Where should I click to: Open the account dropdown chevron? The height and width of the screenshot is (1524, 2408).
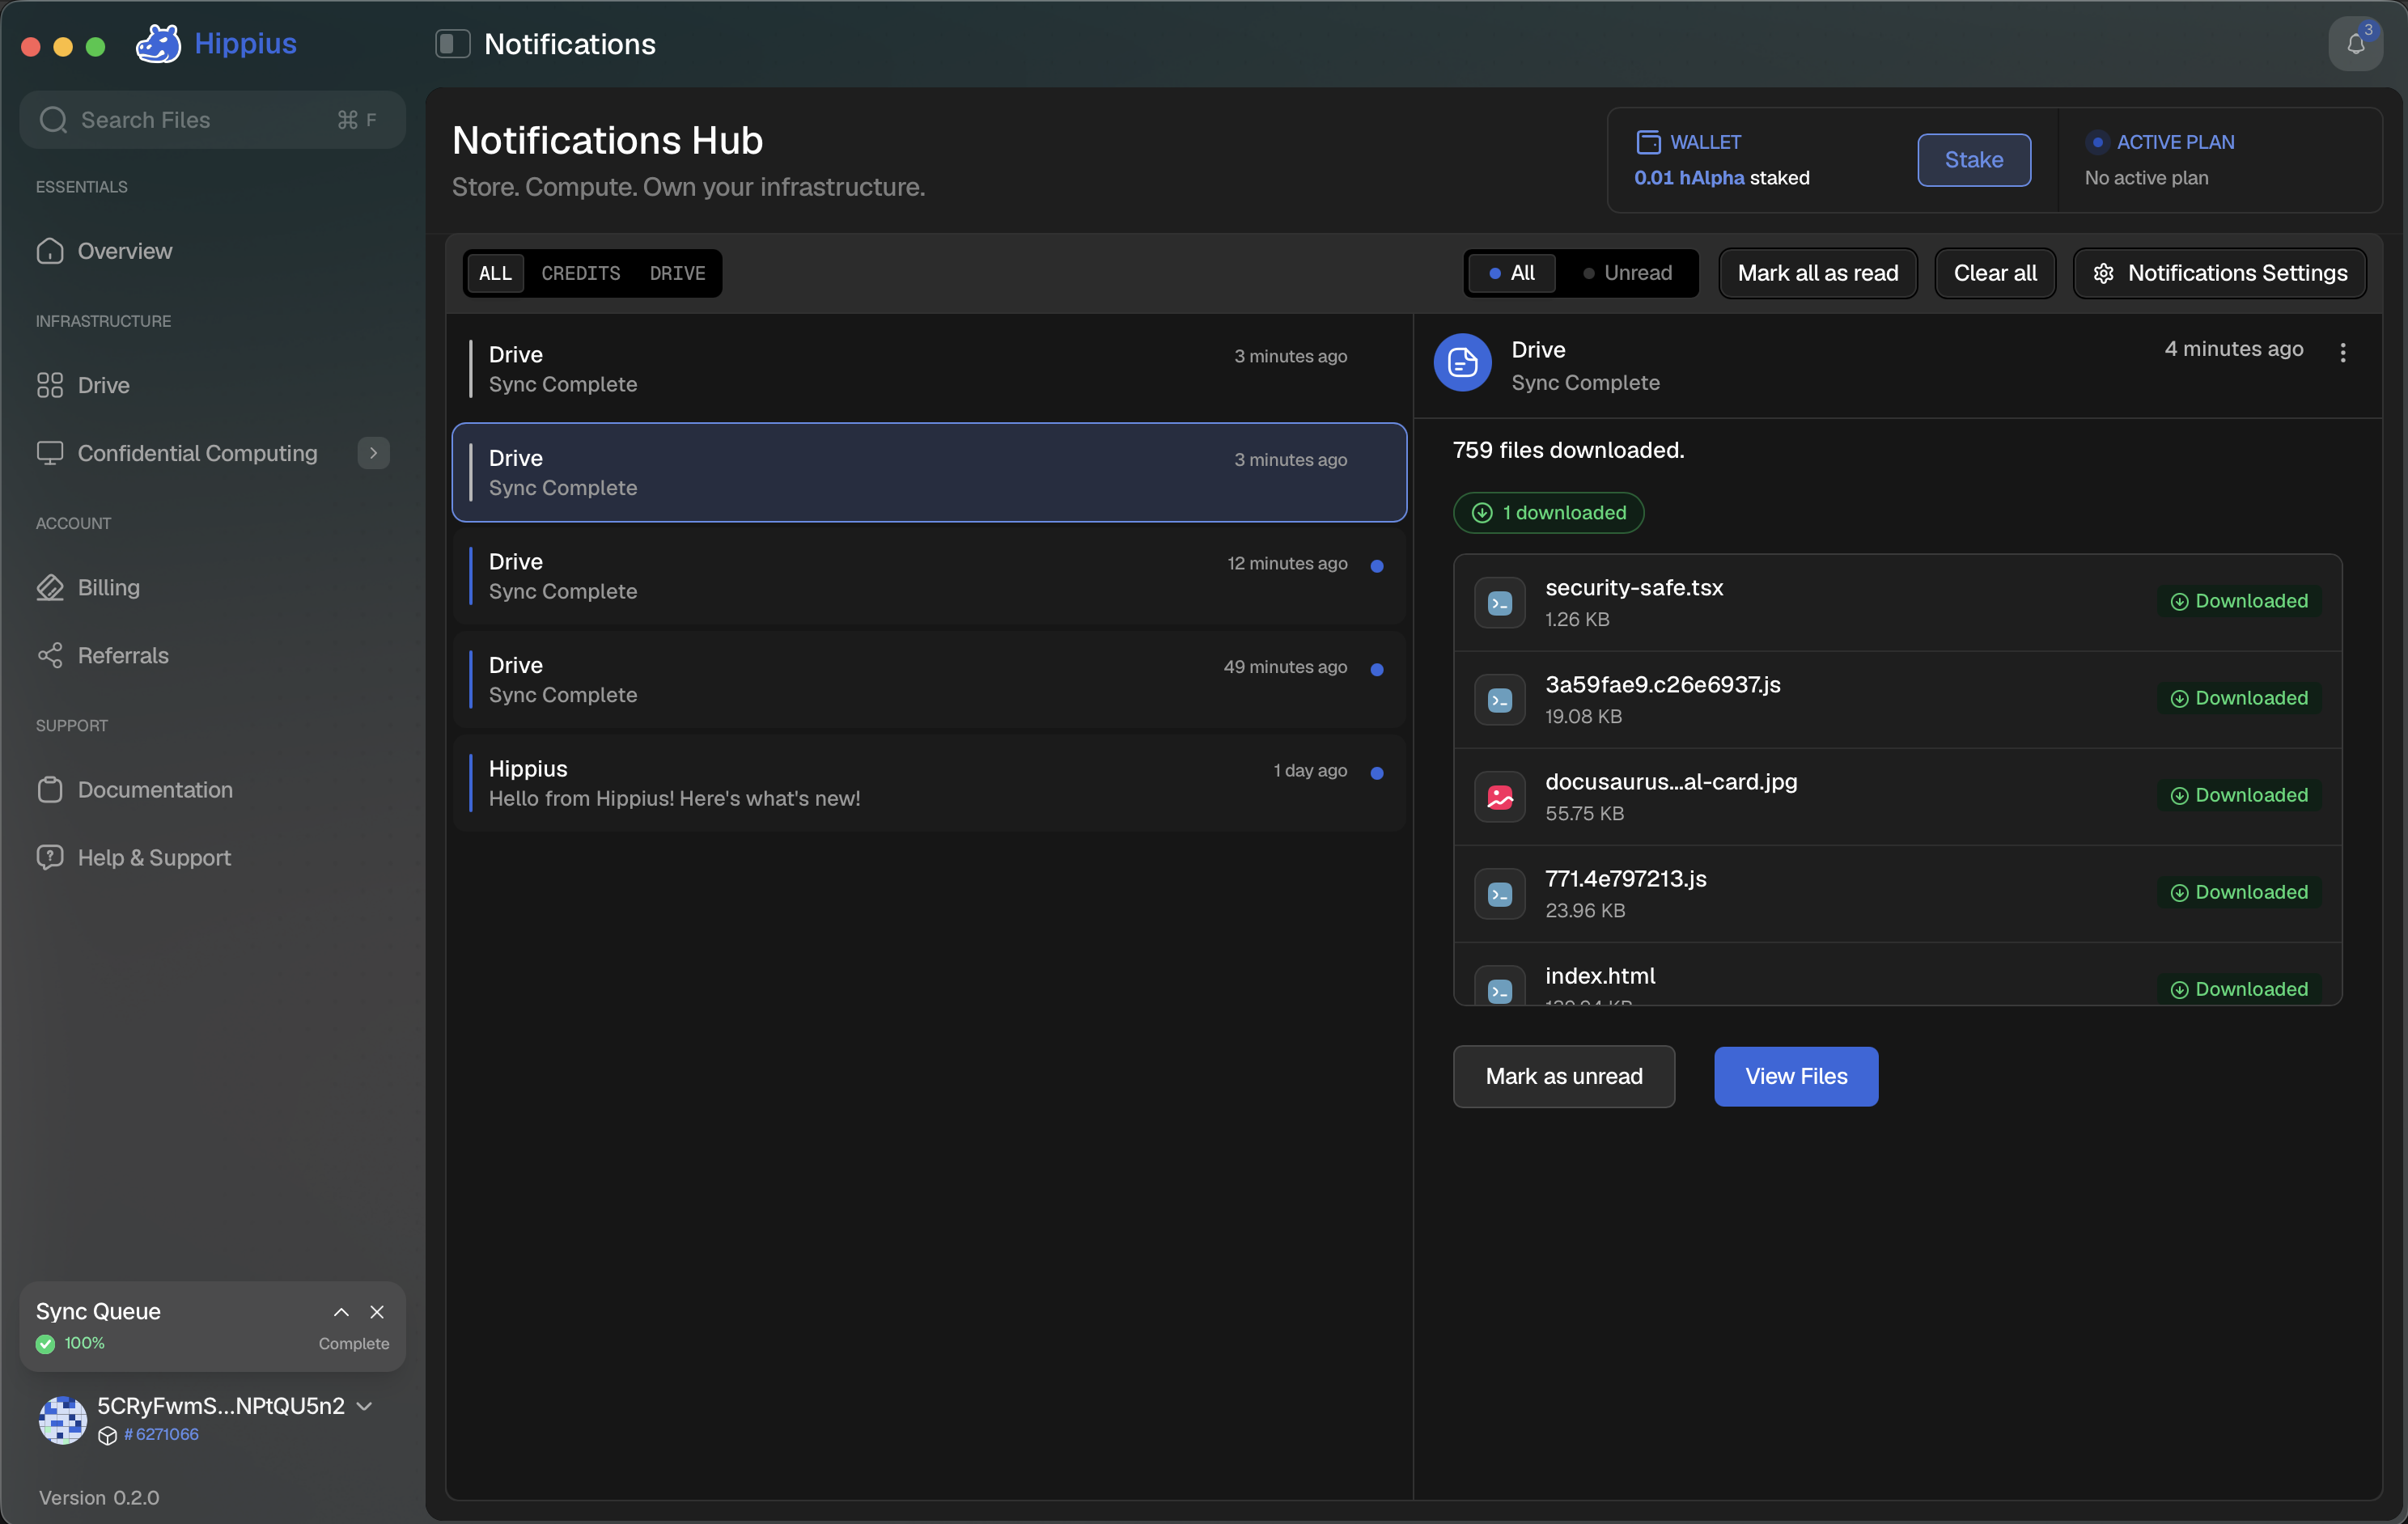tap(365, 1406)
